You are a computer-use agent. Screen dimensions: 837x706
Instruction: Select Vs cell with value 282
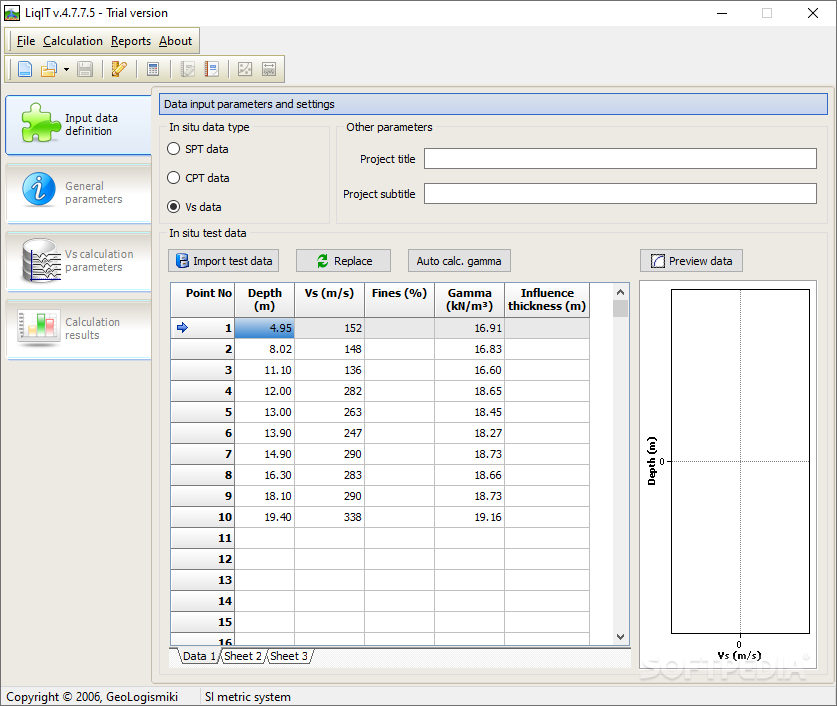click(x=329, y=391)
